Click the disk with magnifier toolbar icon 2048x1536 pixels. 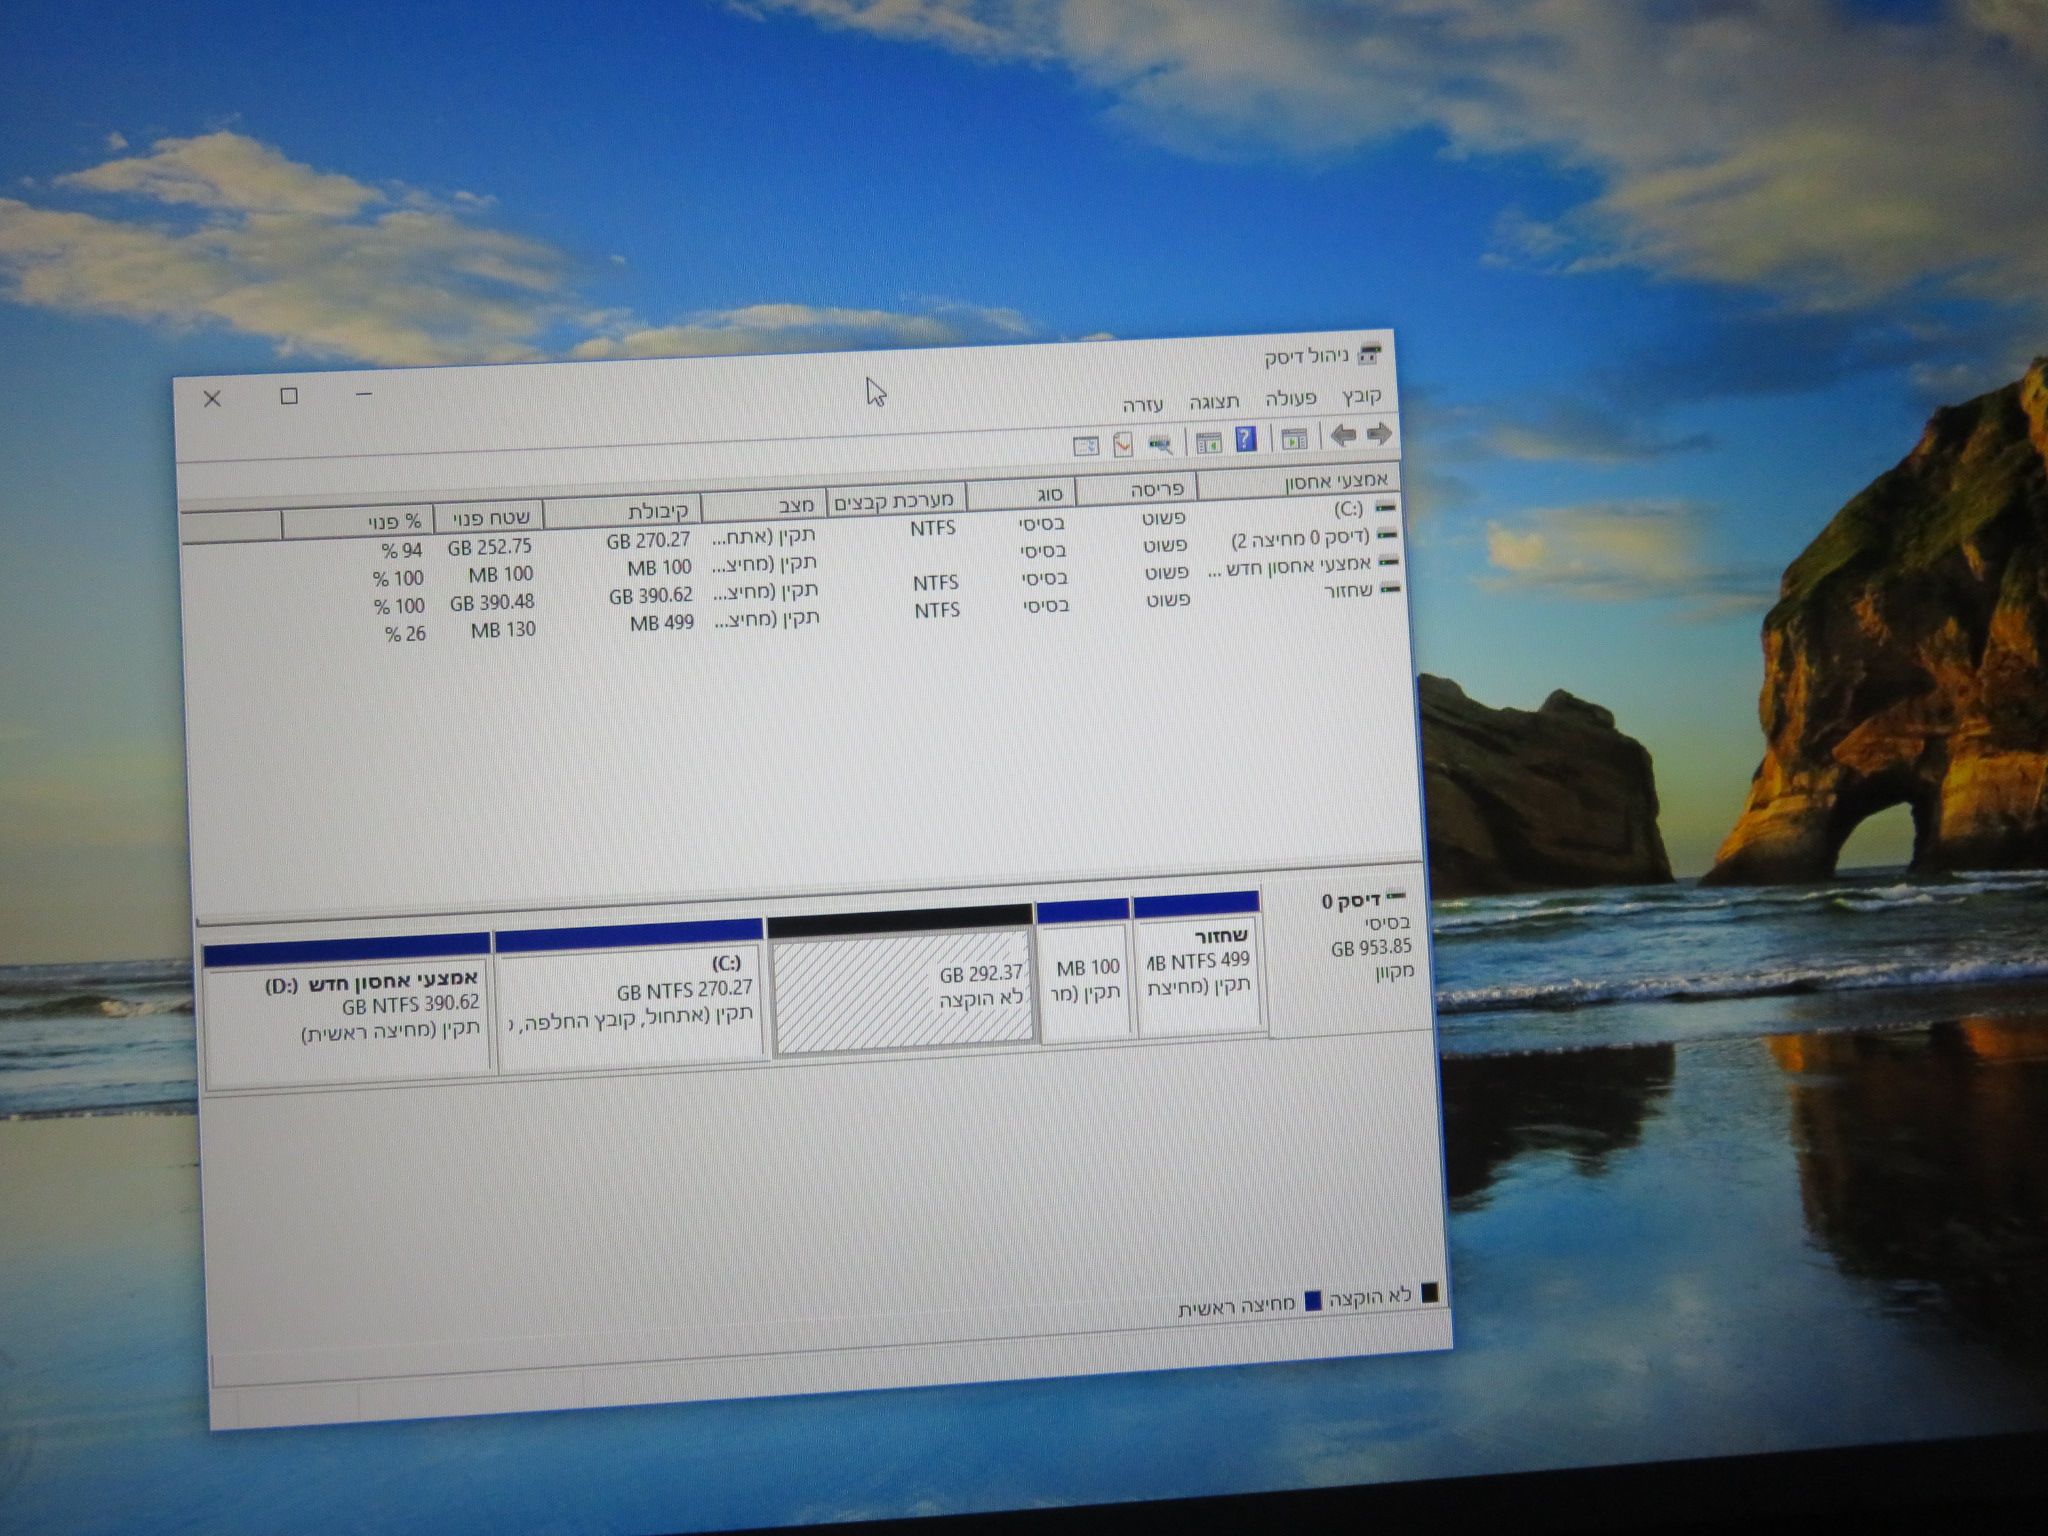pyautogui.click(x=1160, y=443)
